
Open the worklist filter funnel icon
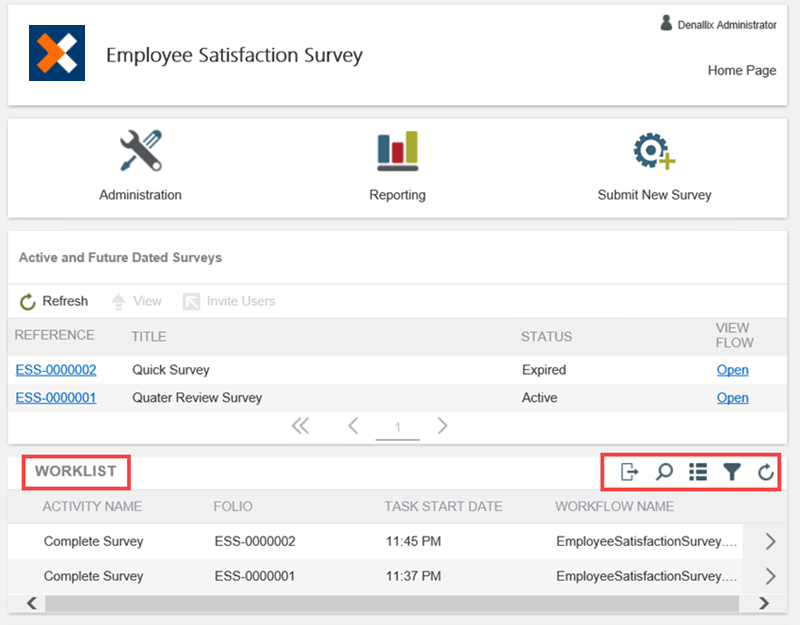pyautogui.click(x=732, y=472)
